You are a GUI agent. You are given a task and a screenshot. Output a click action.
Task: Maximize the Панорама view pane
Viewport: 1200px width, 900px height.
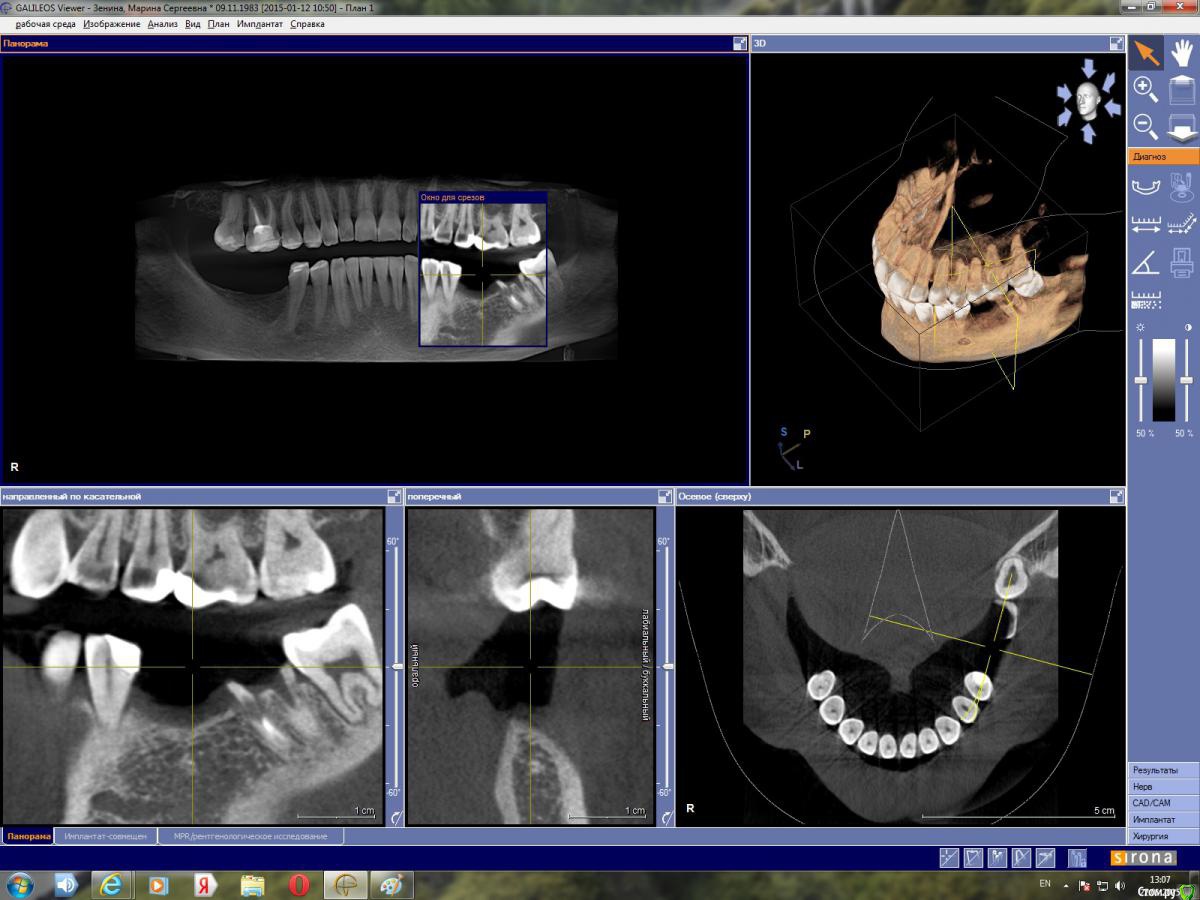(x=739, y=44)
